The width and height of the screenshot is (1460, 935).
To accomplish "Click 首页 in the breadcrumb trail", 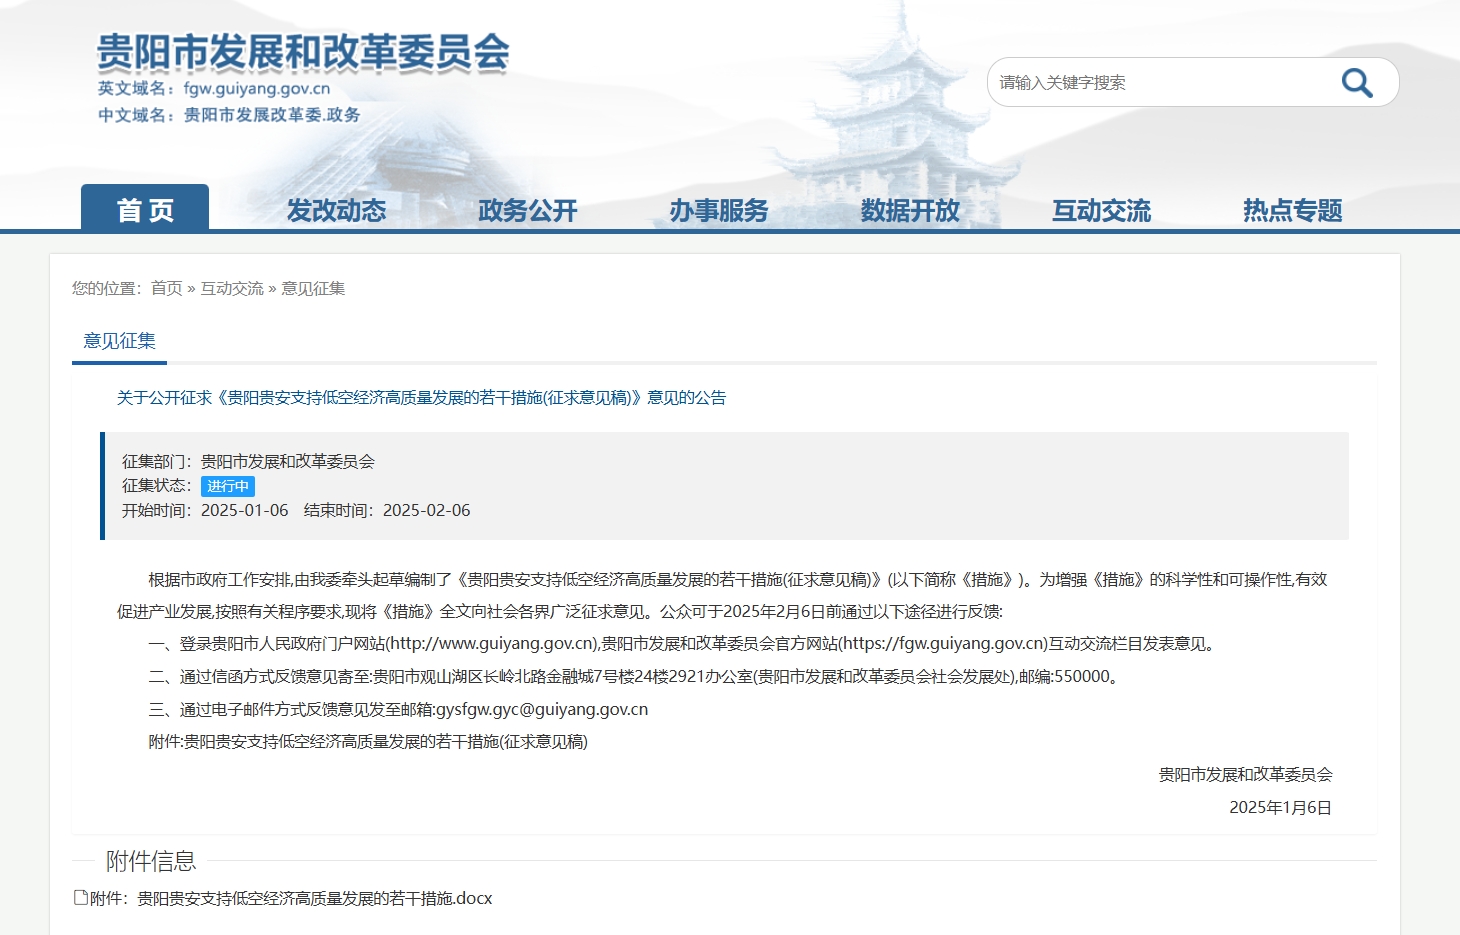I will [x=166, y=288].
